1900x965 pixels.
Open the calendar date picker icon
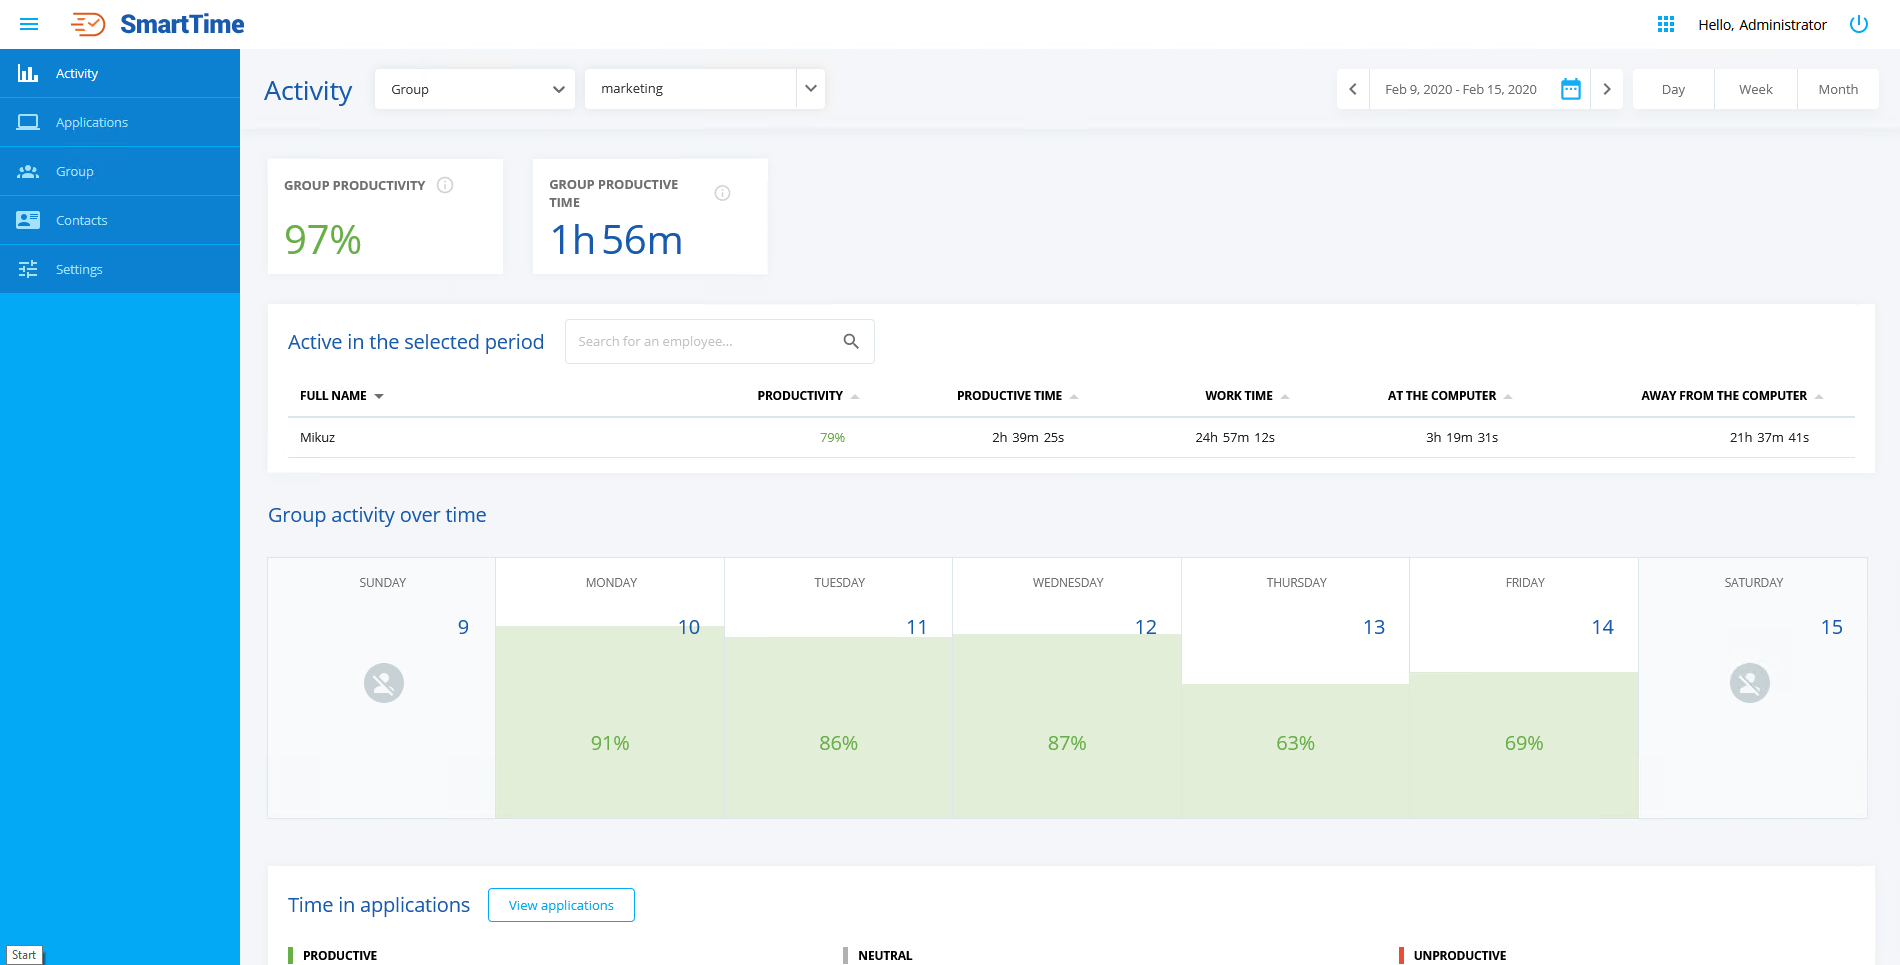point(1571,89)
